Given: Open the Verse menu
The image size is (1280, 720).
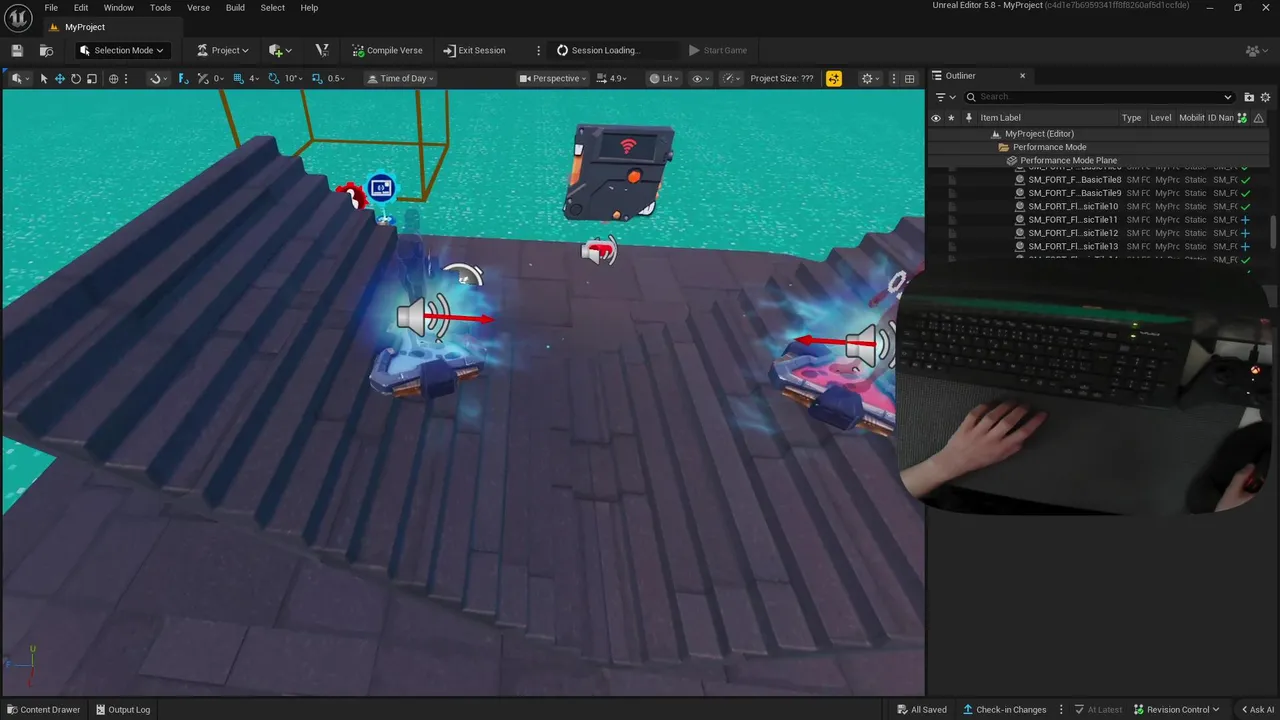Looking at the screenshot, I should point(198,8).
